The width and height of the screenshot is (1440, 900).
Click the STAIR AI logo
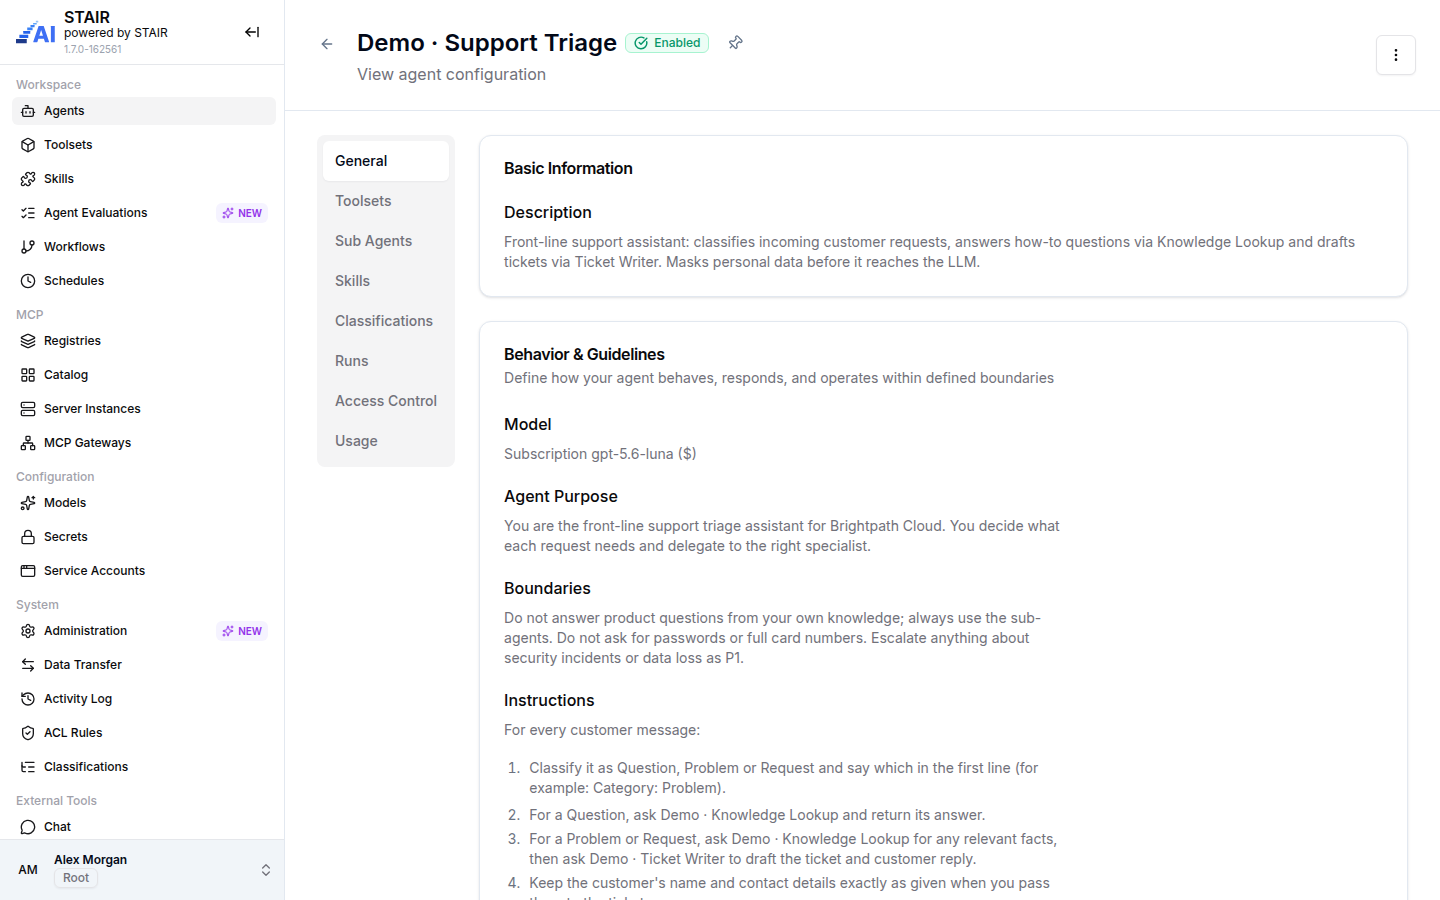pyautogui.click(x=36, y=33)
